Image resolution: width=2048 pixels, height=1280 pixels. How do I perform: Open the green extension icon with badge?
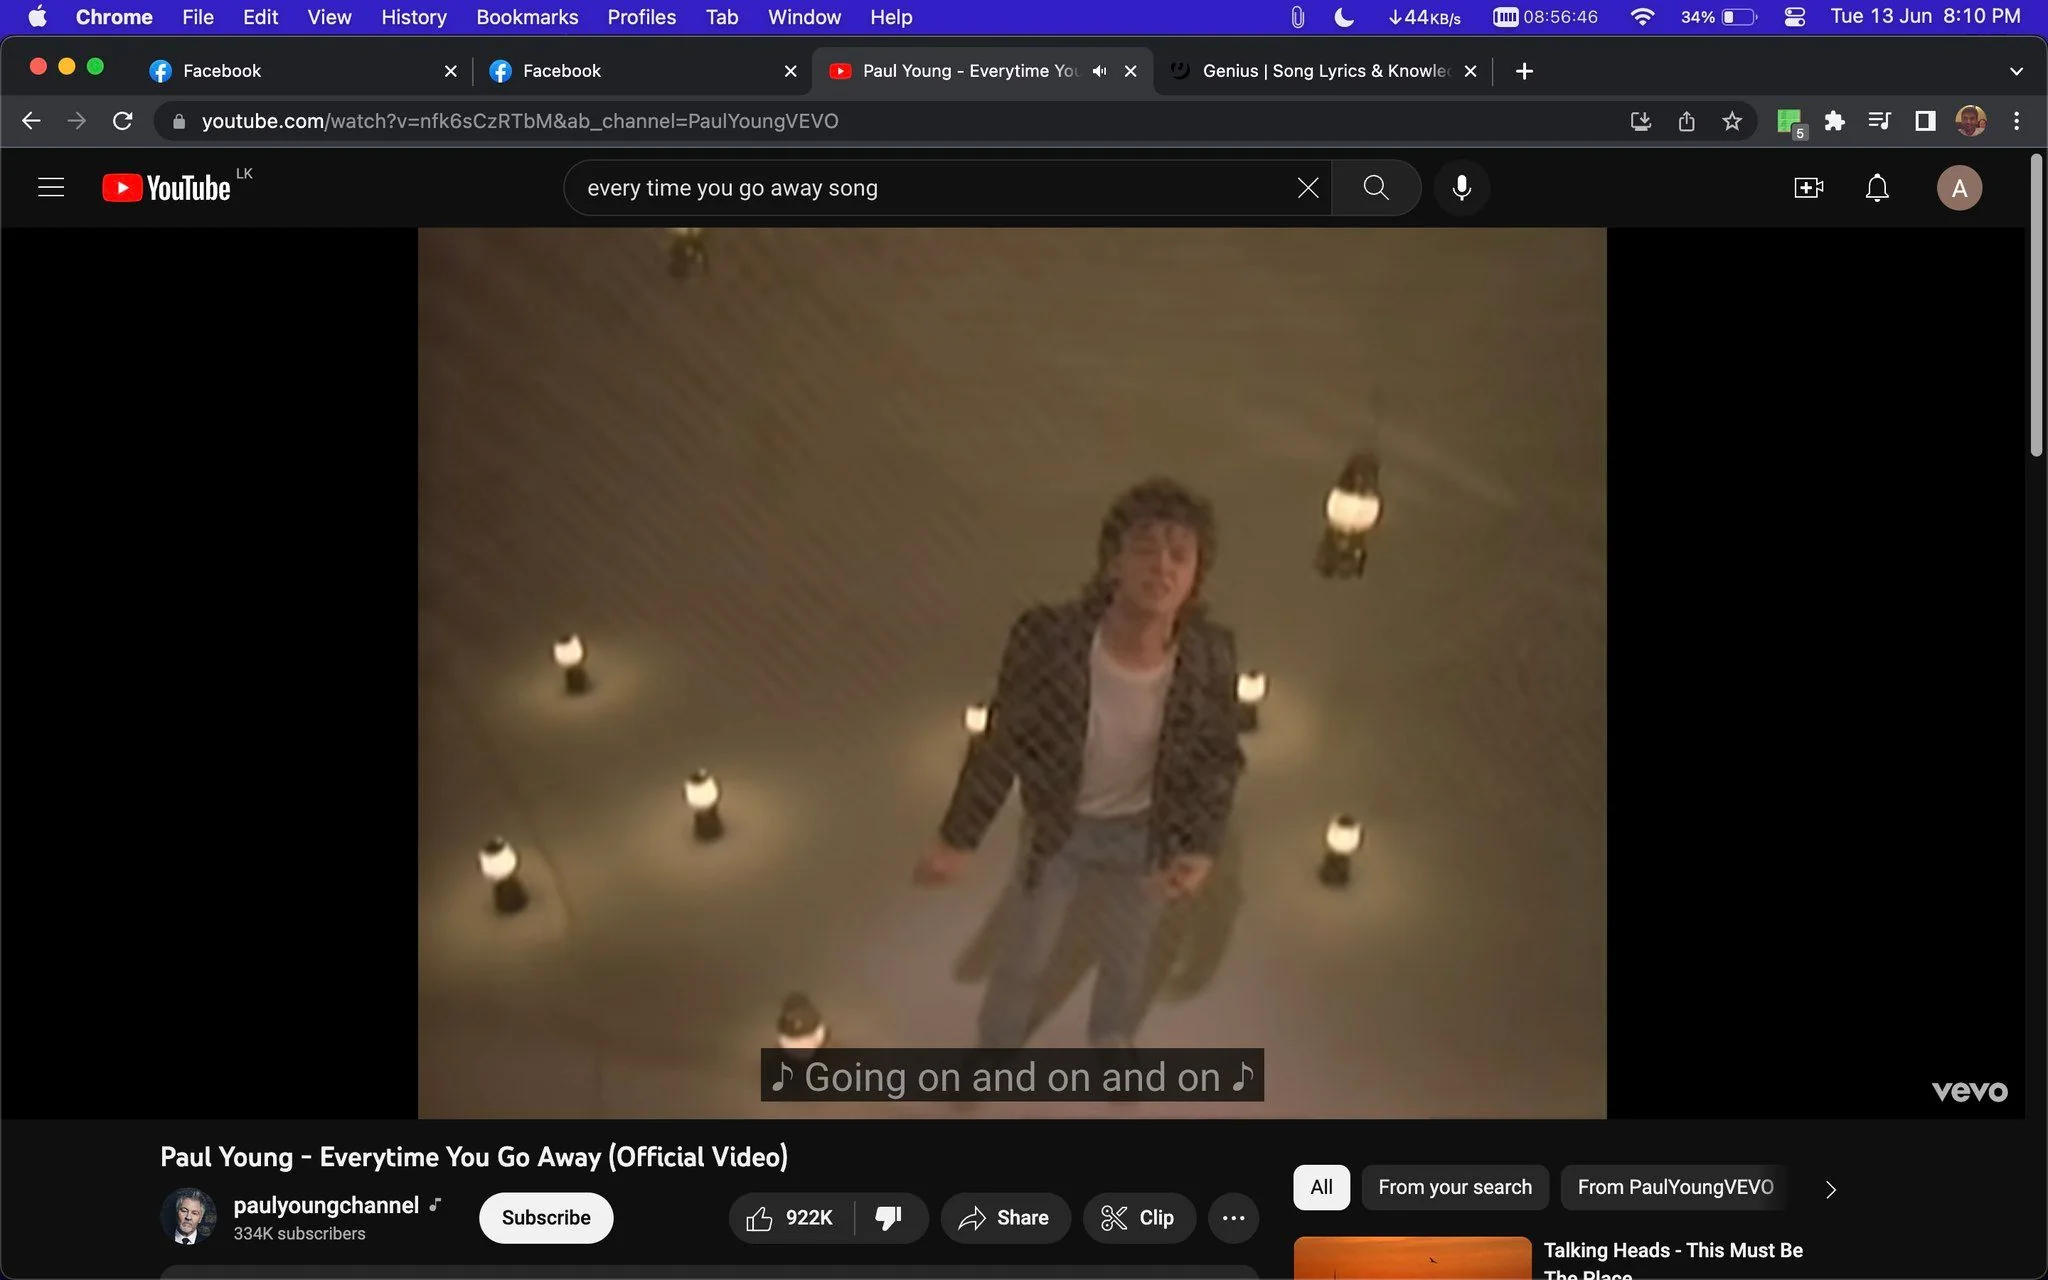point(1790,122)
